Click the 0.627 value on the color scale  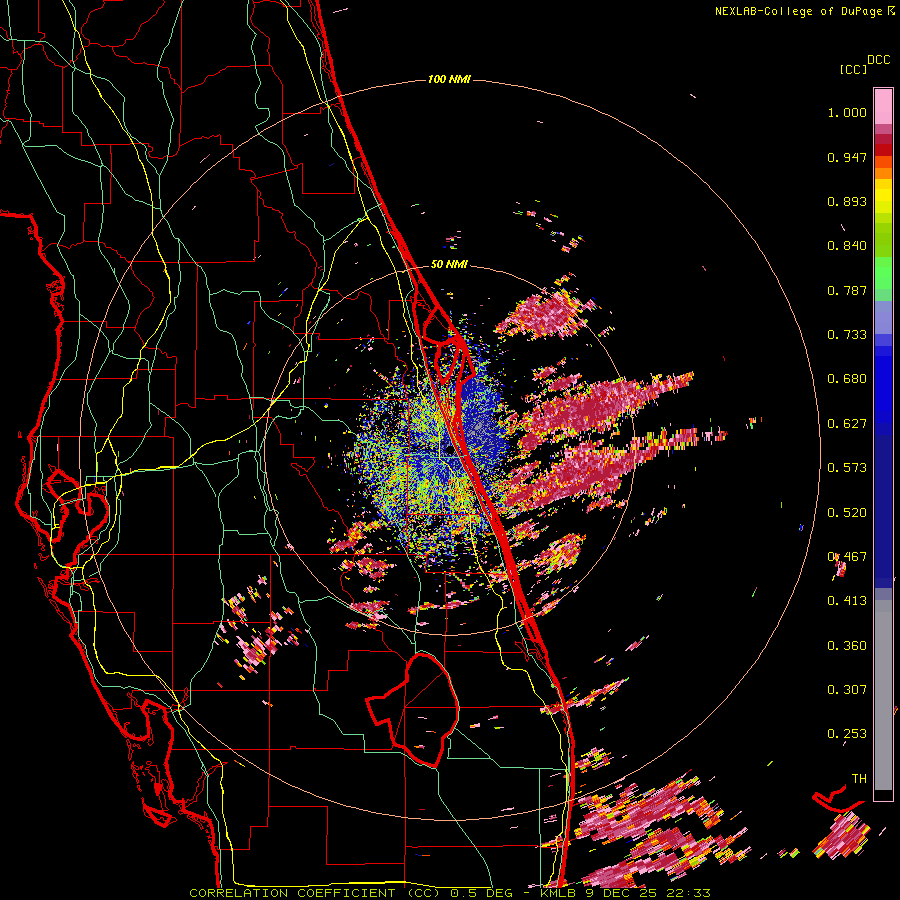point(847,424)
